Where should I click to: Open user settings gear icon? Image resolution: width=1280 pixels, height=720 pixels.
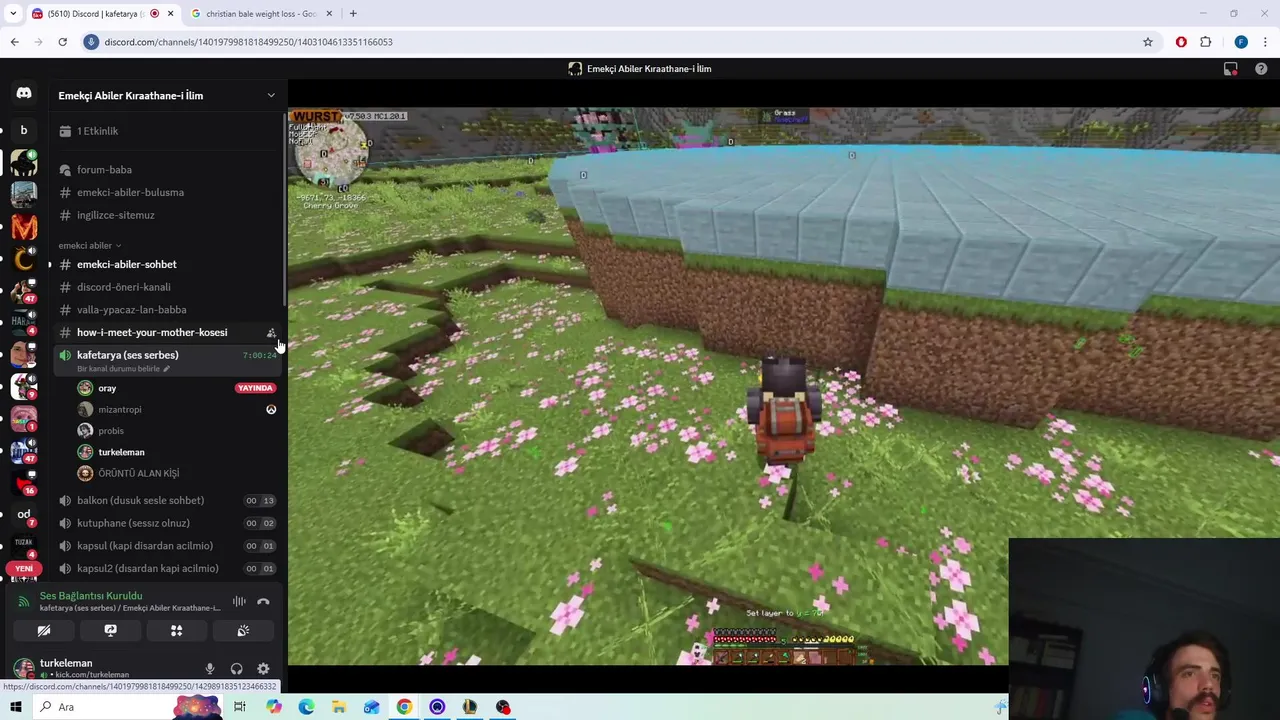[263, 669]
